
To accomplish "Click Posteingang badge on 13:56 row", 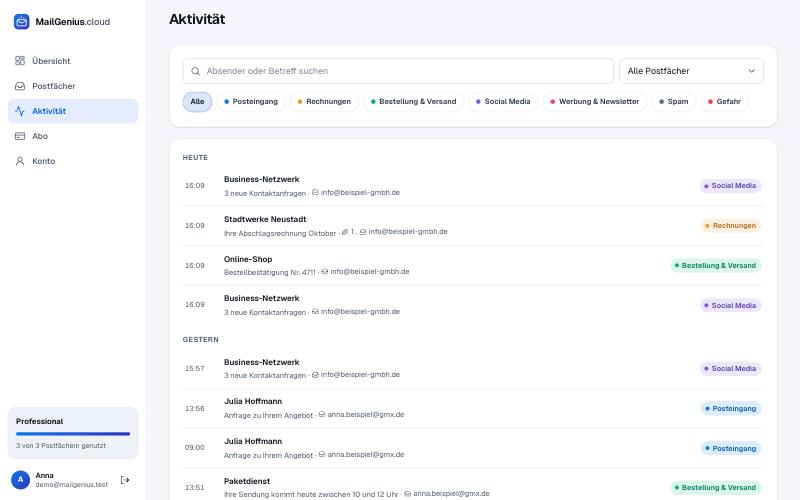I will click(x=731, y=408).
